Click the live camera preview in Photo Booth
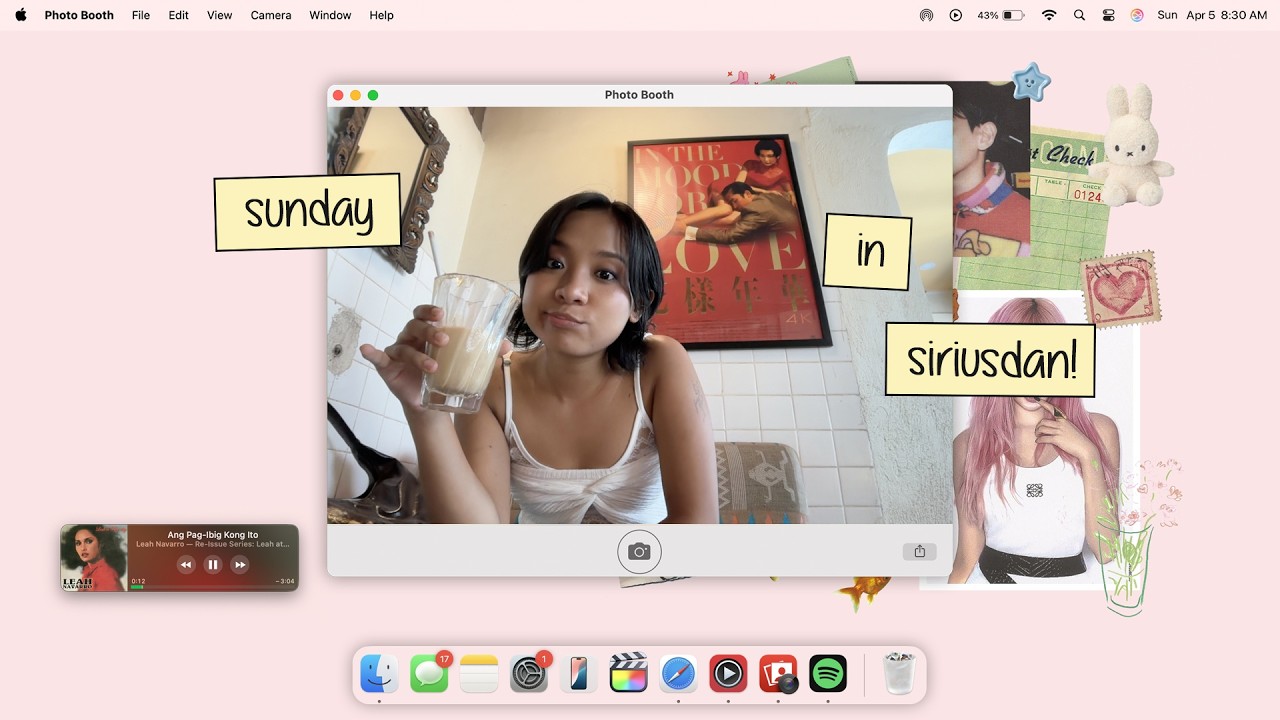 [640, 315]
